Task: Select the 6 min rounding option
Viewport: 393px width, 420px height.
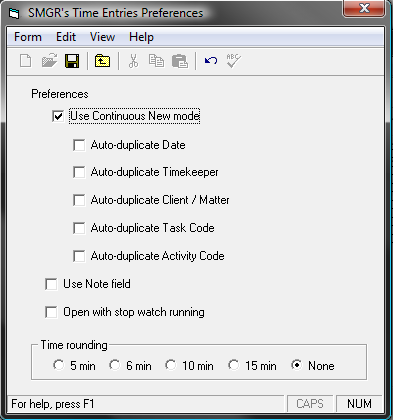Action: point(115,365)
